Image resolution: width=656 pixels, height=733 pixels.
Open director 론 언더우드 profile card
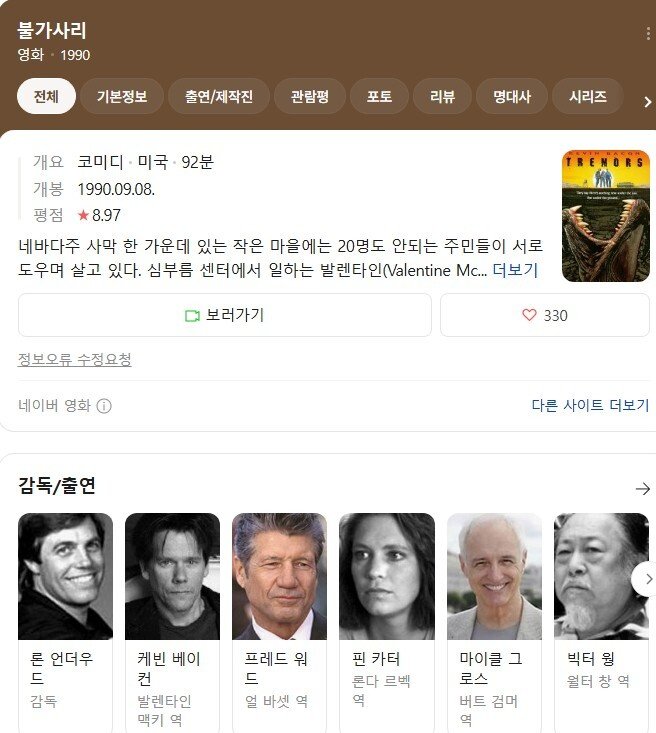(x=65, y=623)
